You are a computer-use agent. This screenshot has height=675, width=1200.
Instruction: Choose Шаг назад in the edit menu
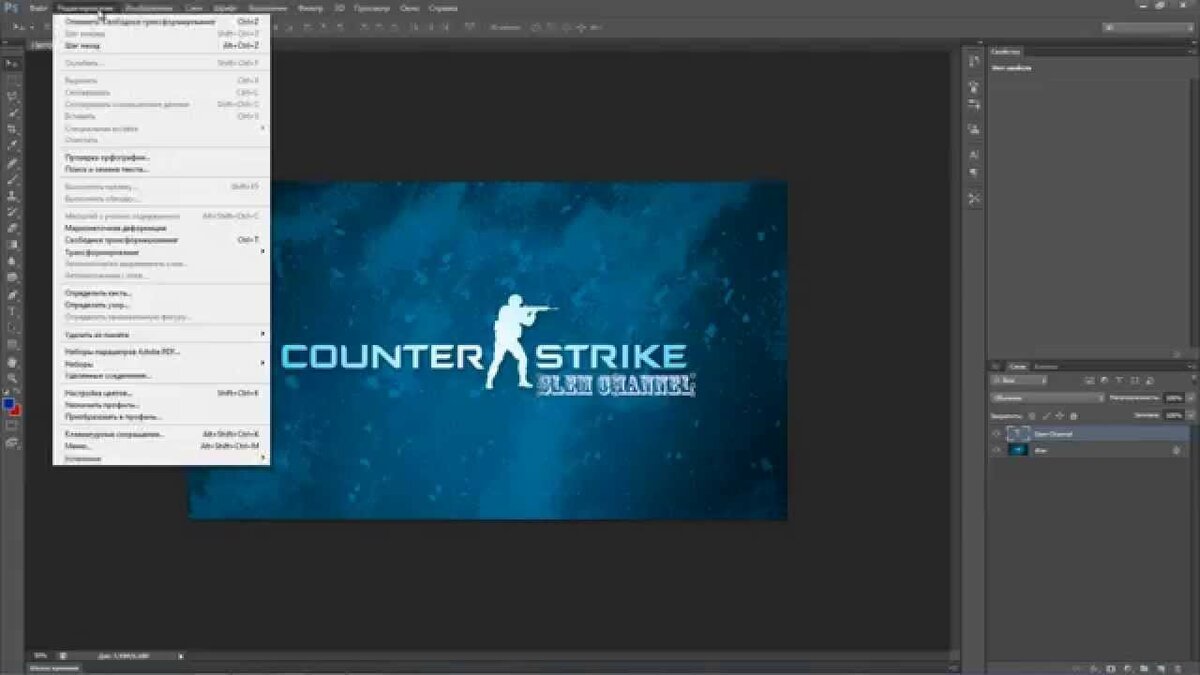pos(160,45)
